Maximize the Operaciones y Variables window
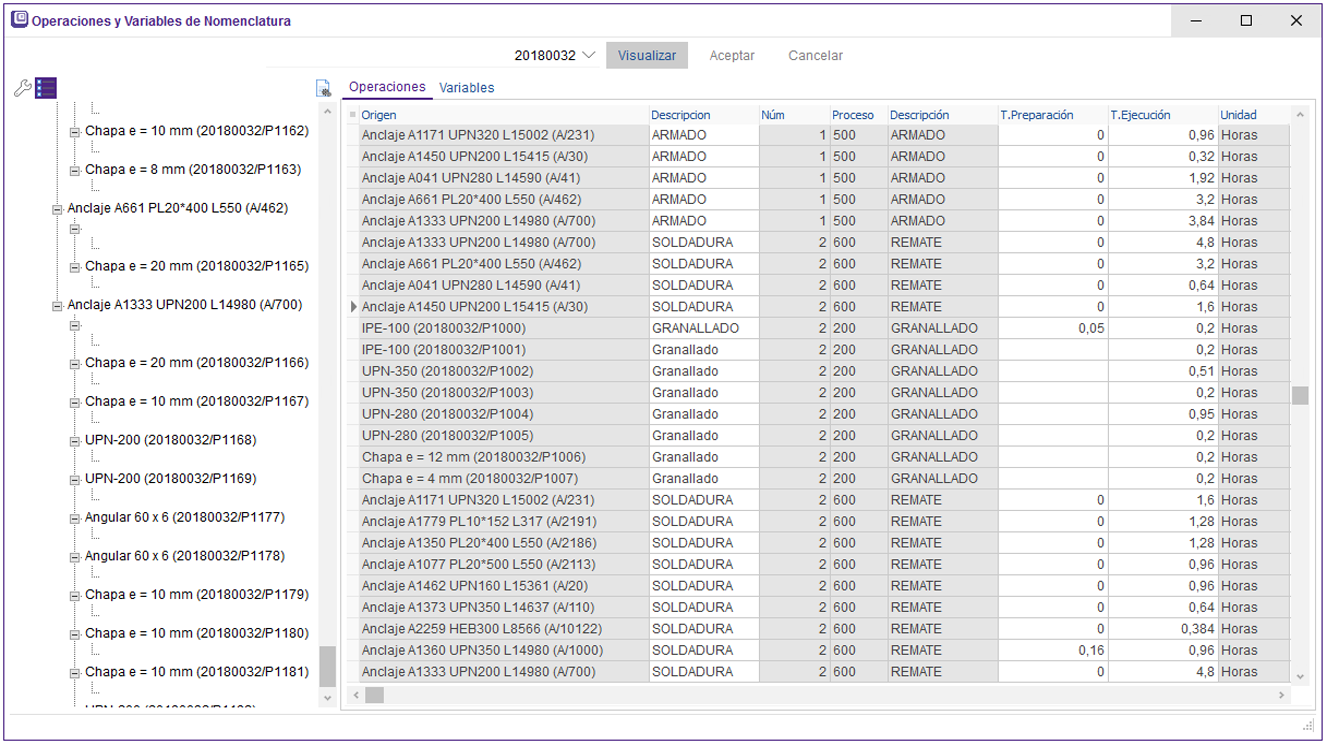The image size is (1327, 745). point(1246,20)
